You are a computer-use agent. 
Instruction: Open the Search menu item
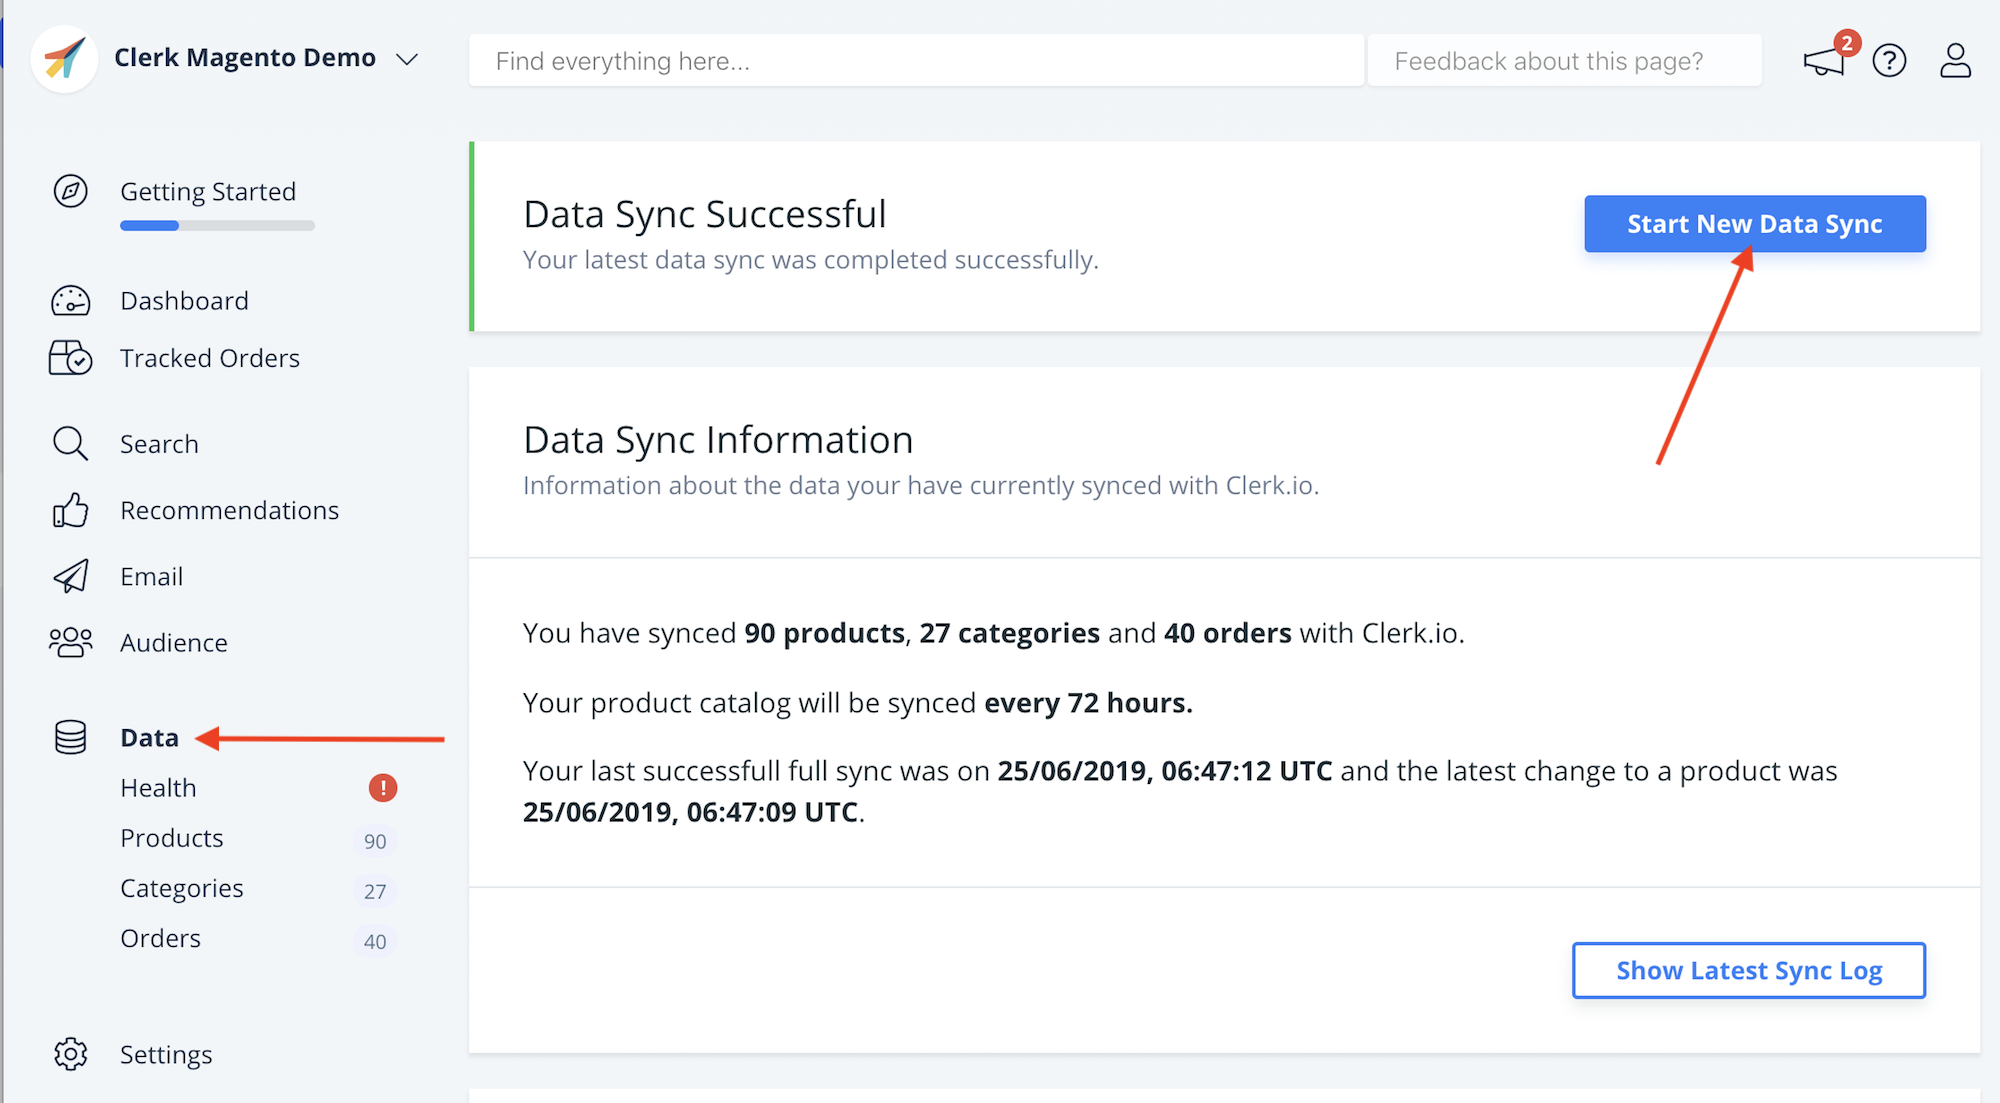click(x=159, y=444)
